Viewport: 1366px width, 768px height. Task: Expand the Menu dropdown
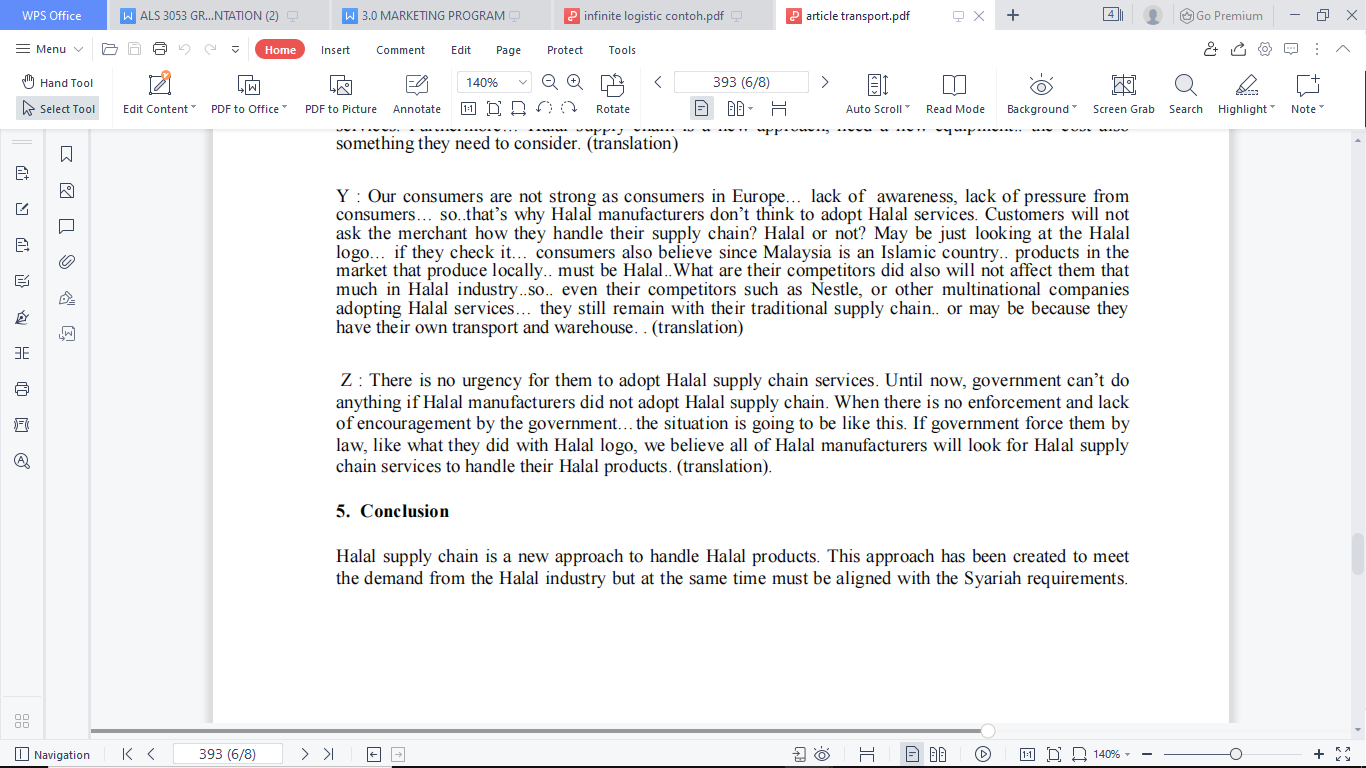pos(50,49)
